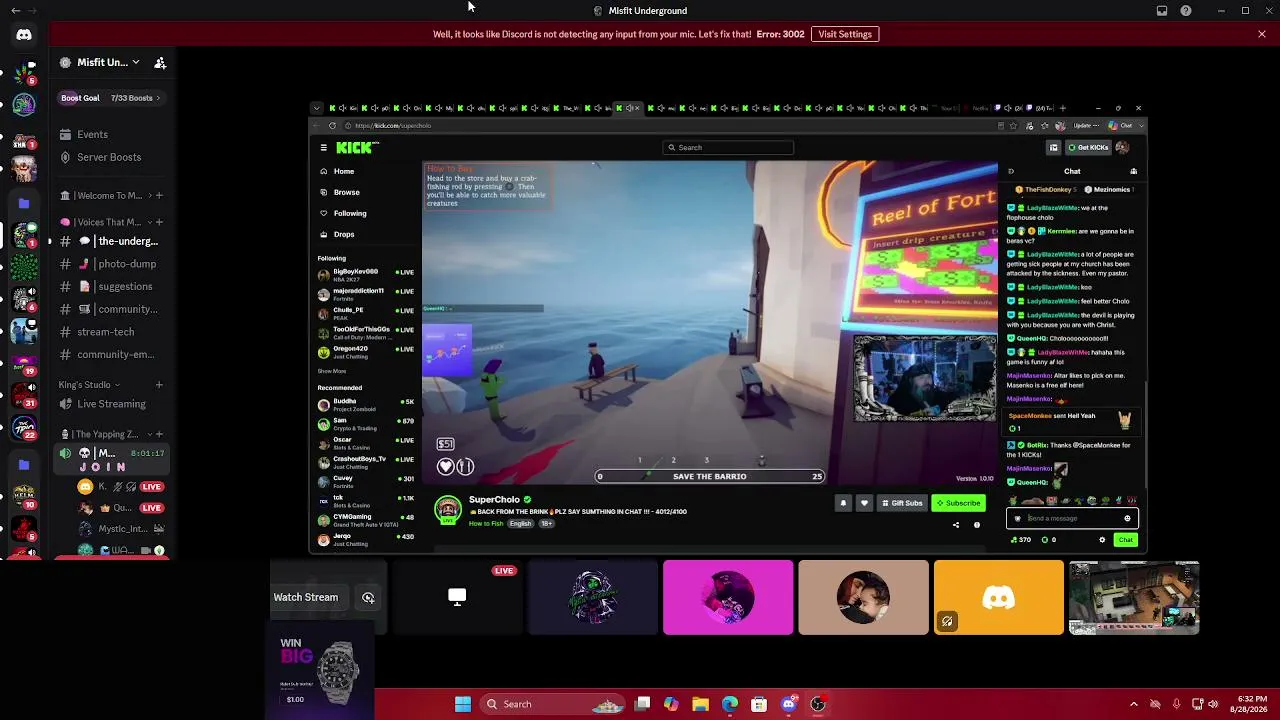Click the Watch Stream button
Image resolution: width=1280 pixels, height=720 pixels.
306,597
